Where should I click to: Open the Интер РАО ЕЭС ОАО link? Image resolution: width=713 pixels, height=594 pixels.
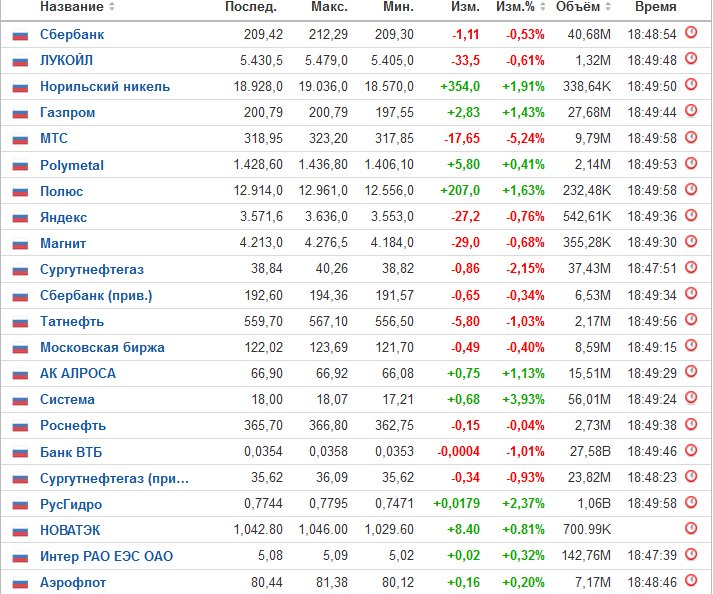coord(106,556)
